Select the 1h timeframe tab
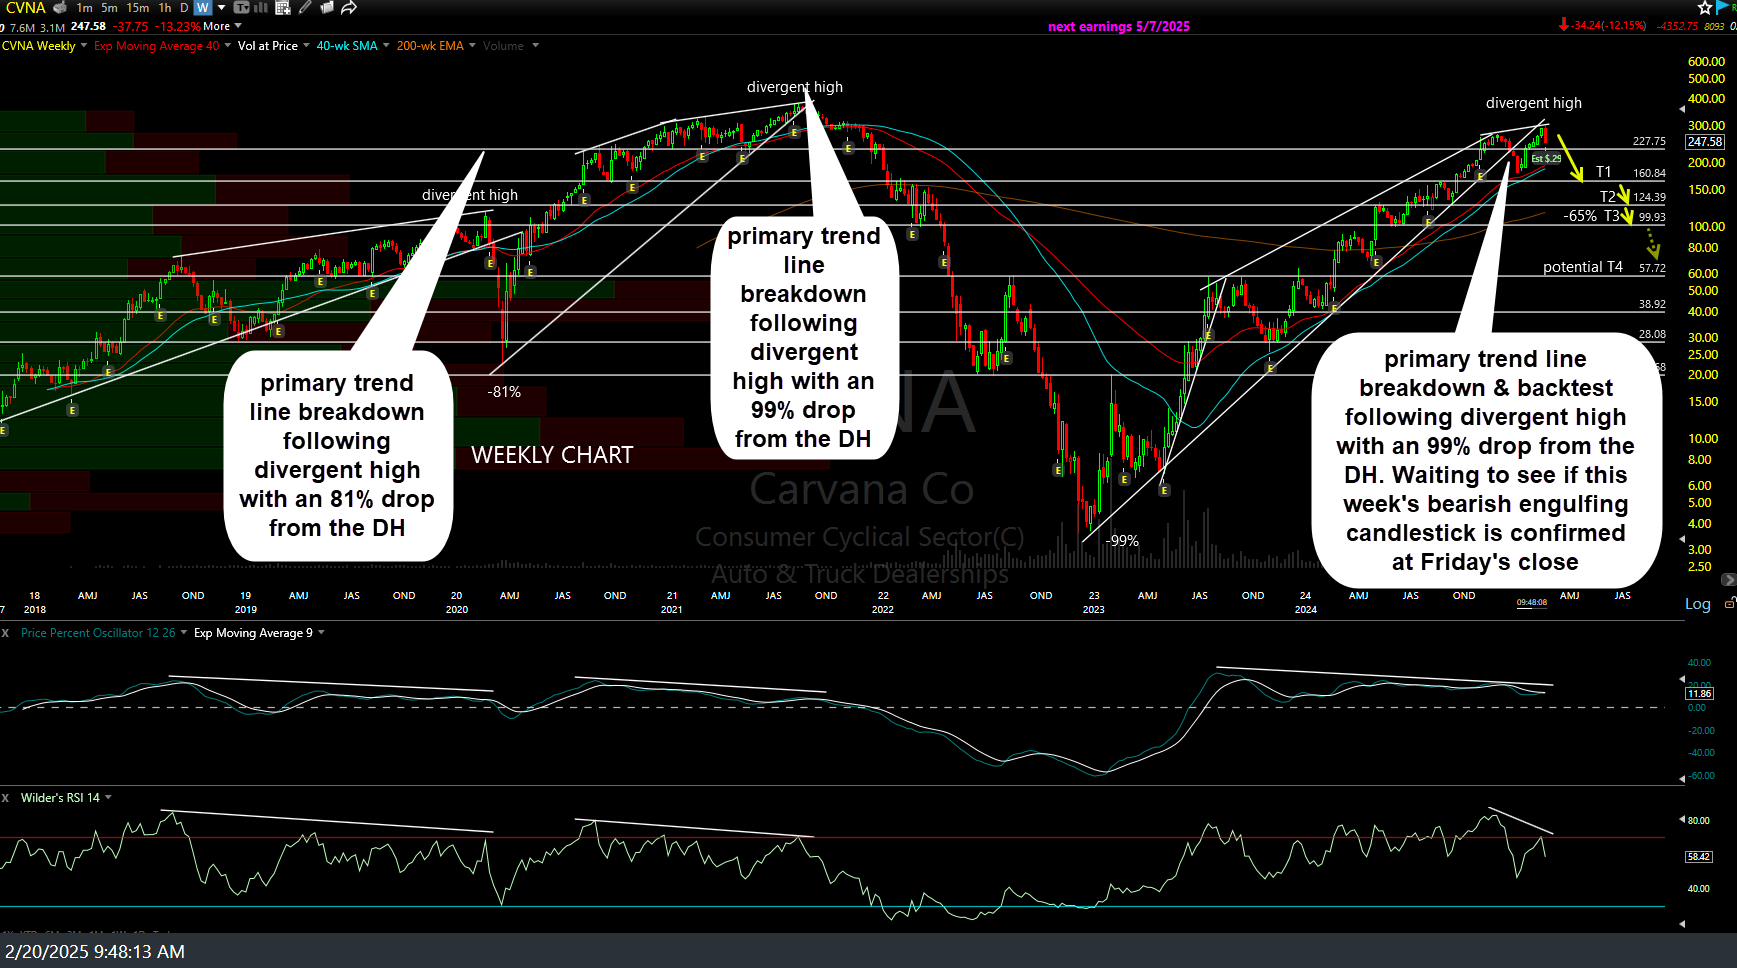The width and height of the screenshot is (1737, 968). 165,7
